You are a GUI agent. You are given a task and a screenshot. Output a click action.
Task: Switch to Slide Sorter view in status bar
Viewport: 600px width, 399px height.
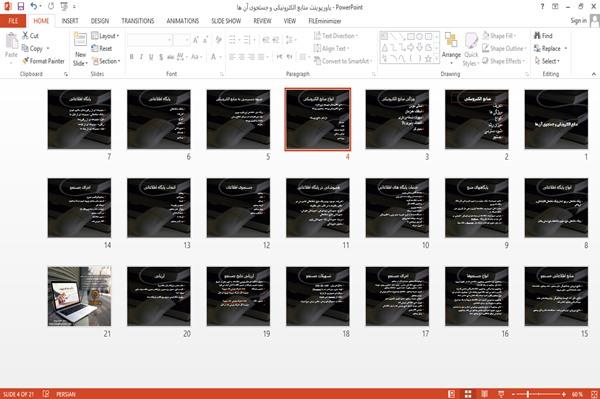point(468,394)
